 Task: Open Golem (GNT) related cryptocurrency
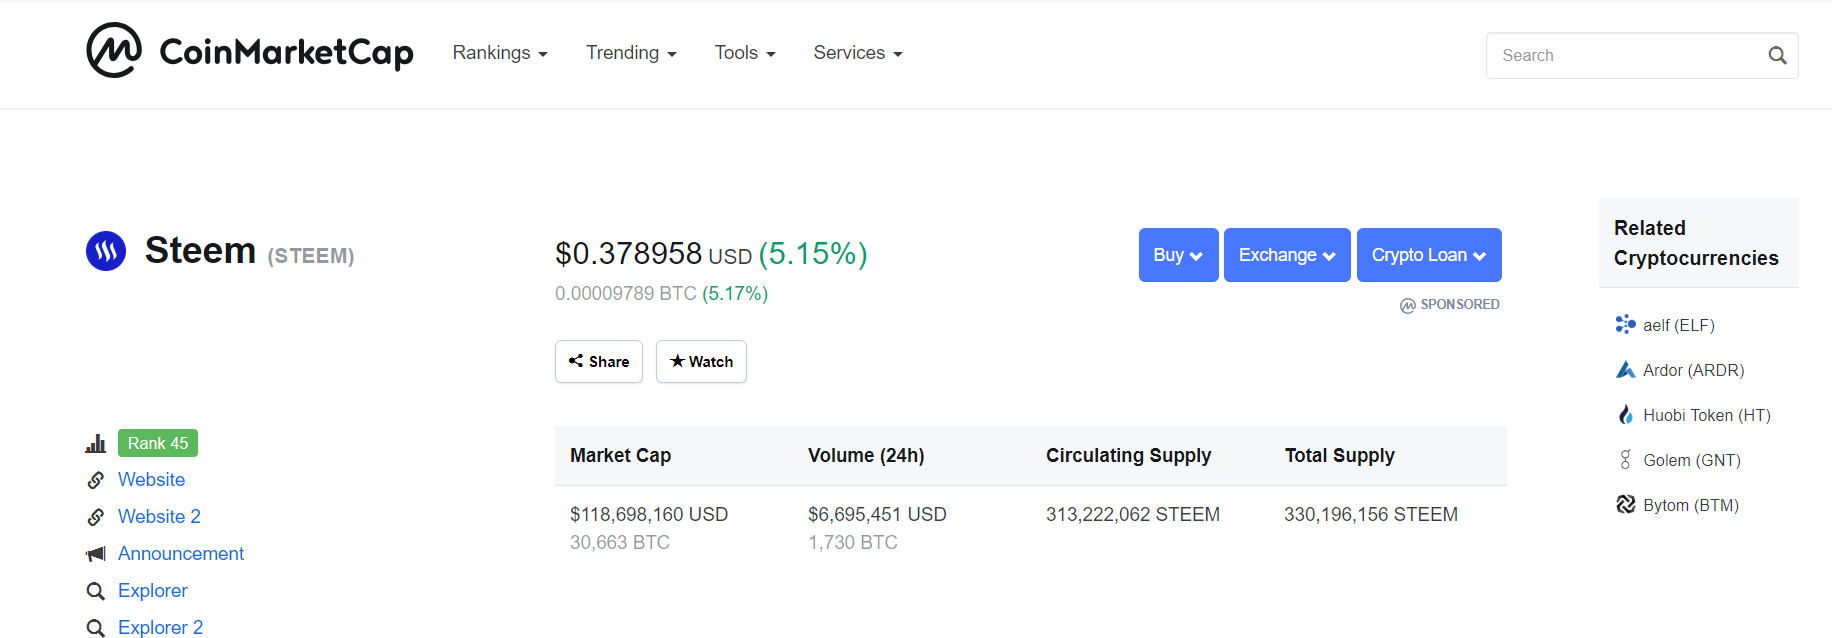pyautogui.click(x=1692, y=460)
